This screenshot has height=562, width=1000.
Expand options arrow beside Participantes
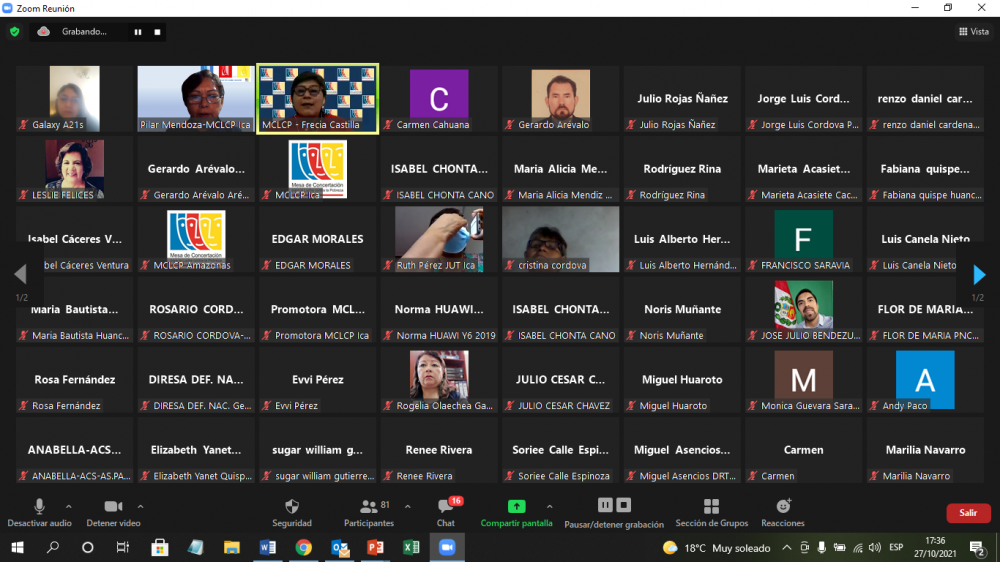point(407,506)
